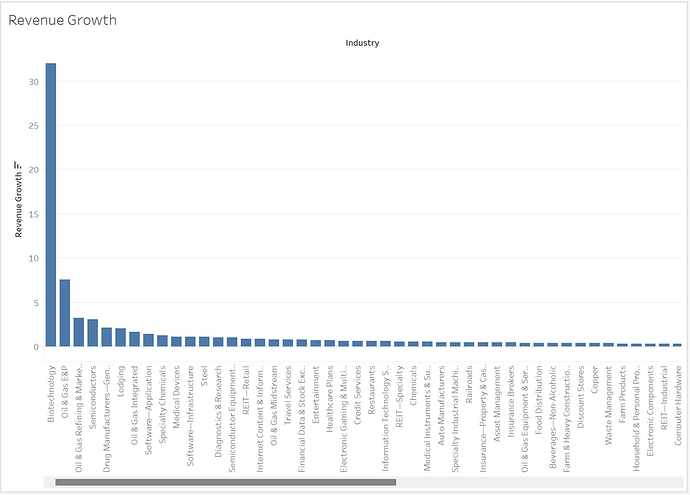Click the Waste Management label
This screenshot has width=690, height=495.
pyautogui.click(x=610, y=396)
